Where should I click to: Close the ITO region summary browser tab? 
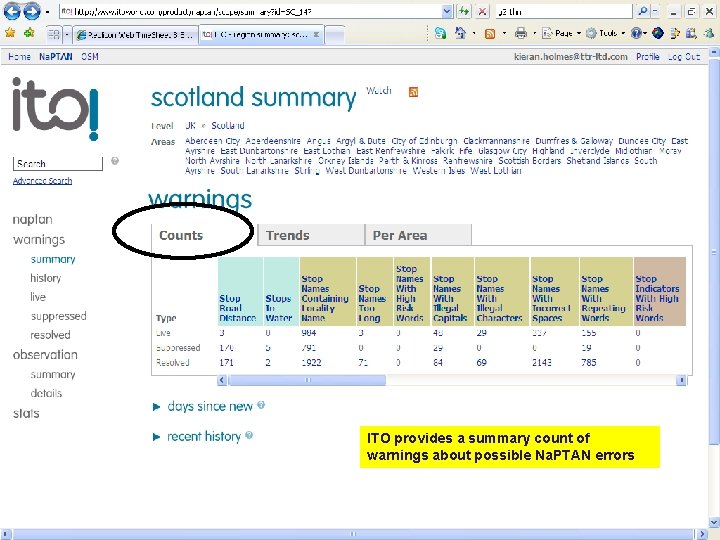(316, 34)
